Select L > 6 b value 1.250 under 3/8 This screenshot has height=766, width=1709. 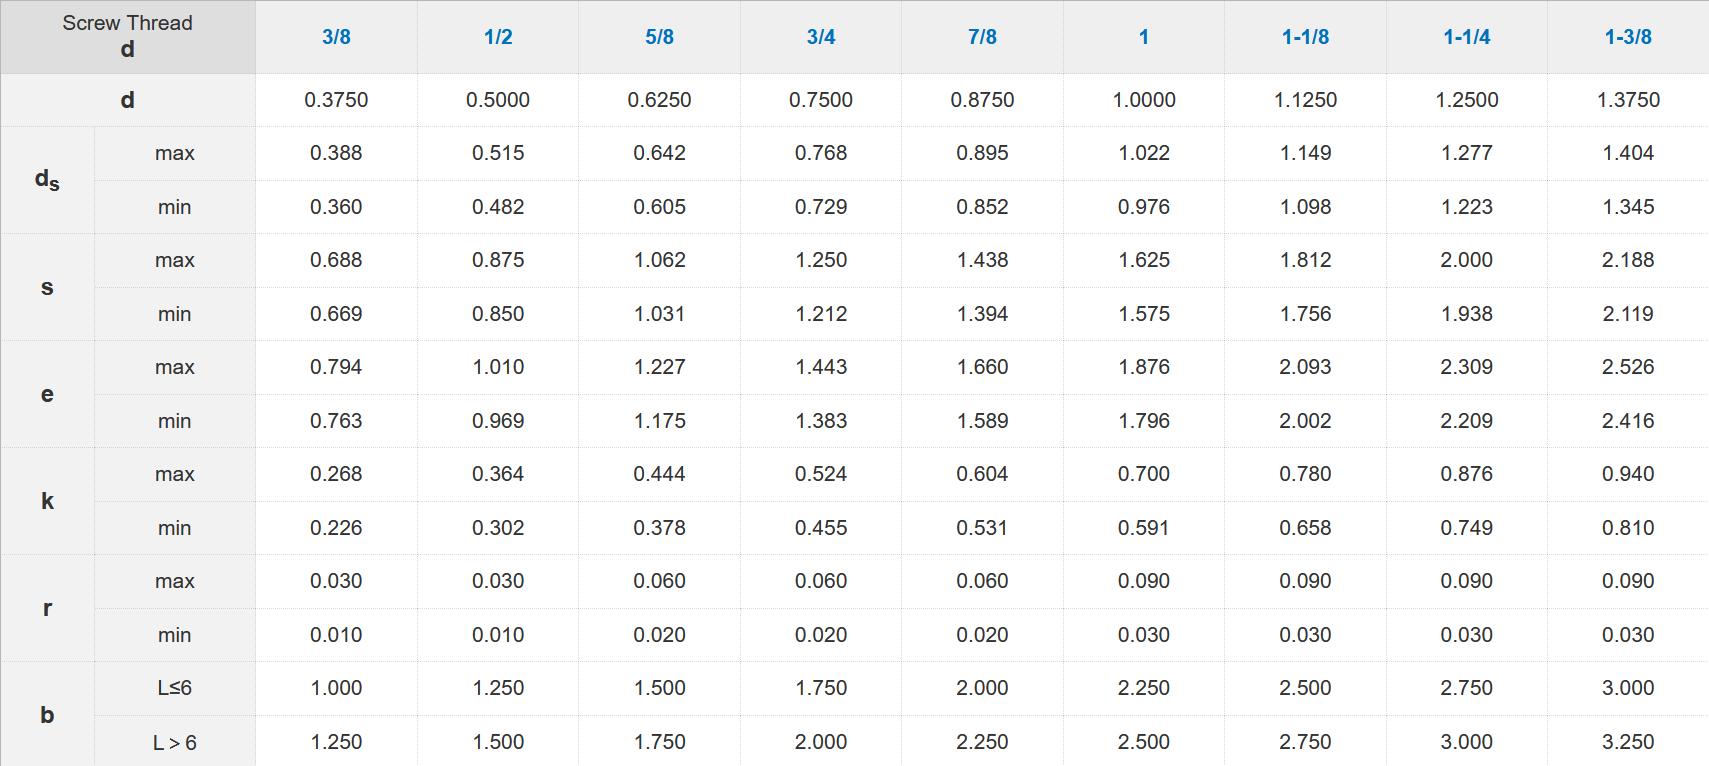pyautogui.click(x=336, y=742)
